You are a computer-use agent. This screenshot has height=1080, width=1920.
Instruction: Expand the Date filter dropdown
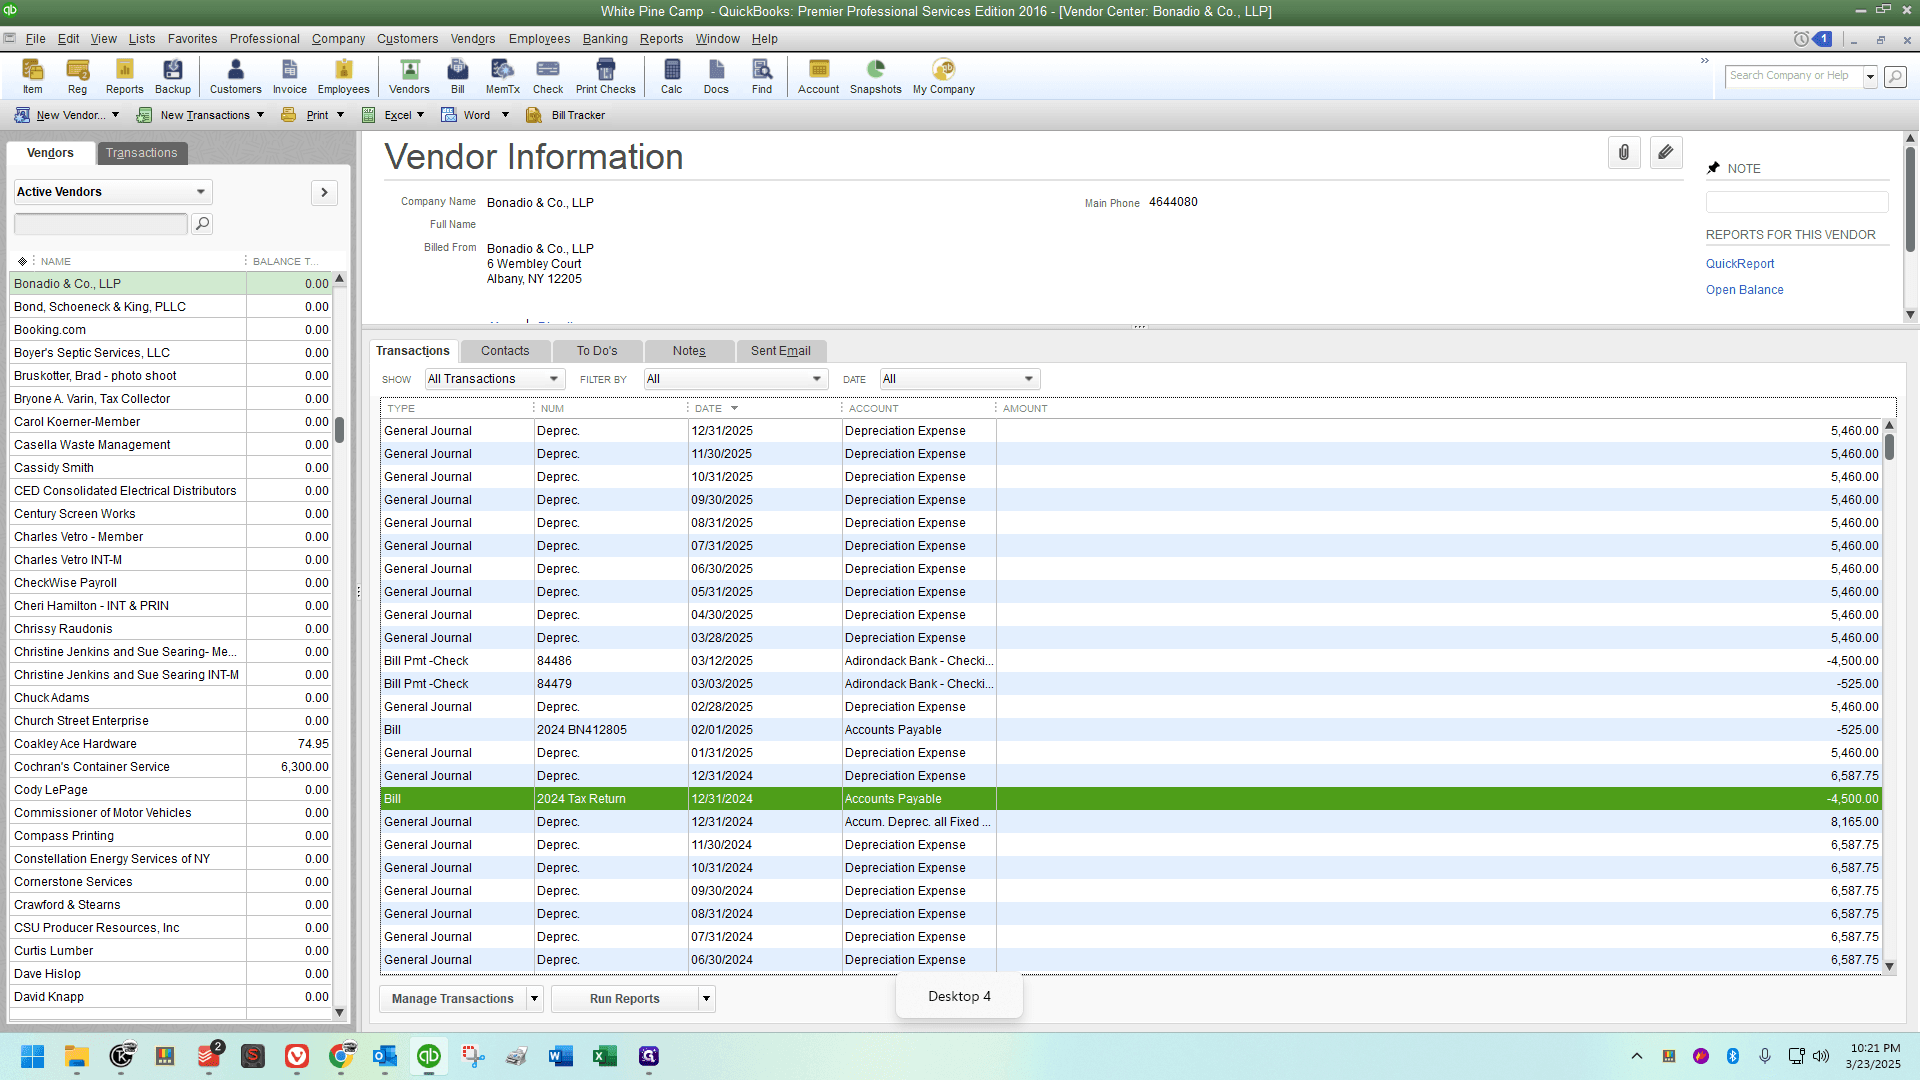(960, 379)
